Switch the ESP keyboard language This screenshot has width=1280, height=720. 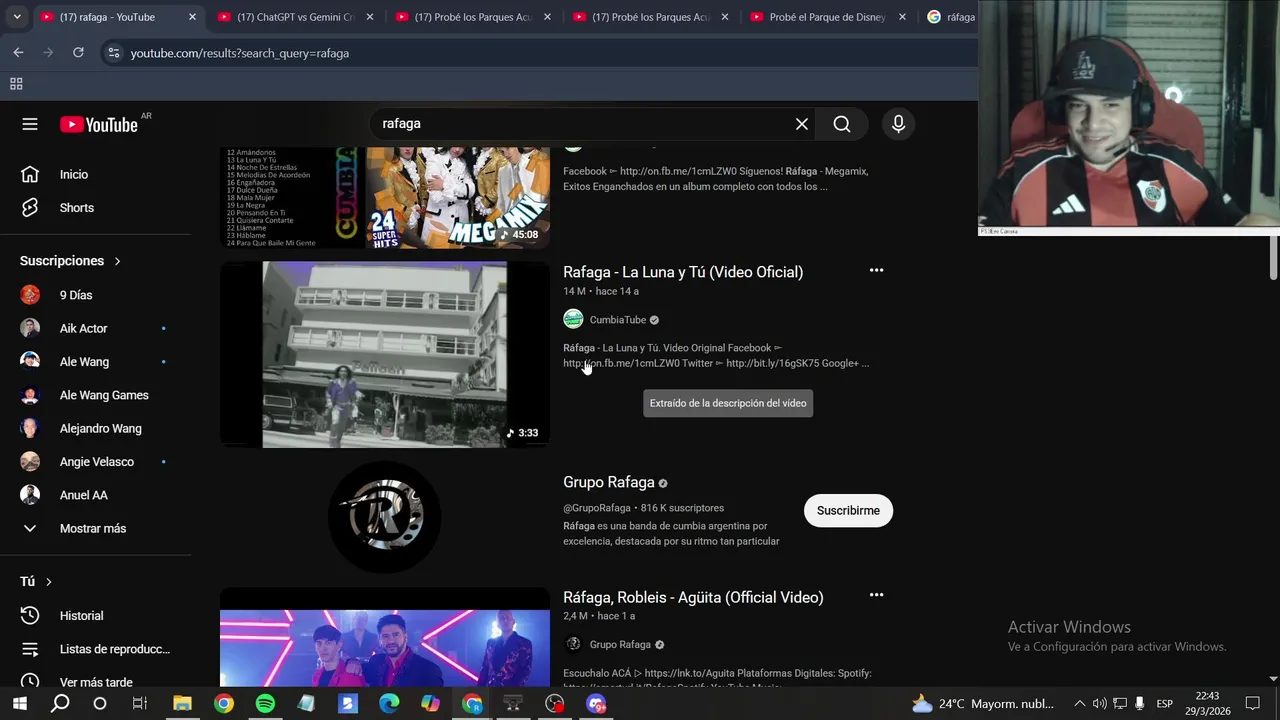pyautogui.click(x=1164, y=704)
